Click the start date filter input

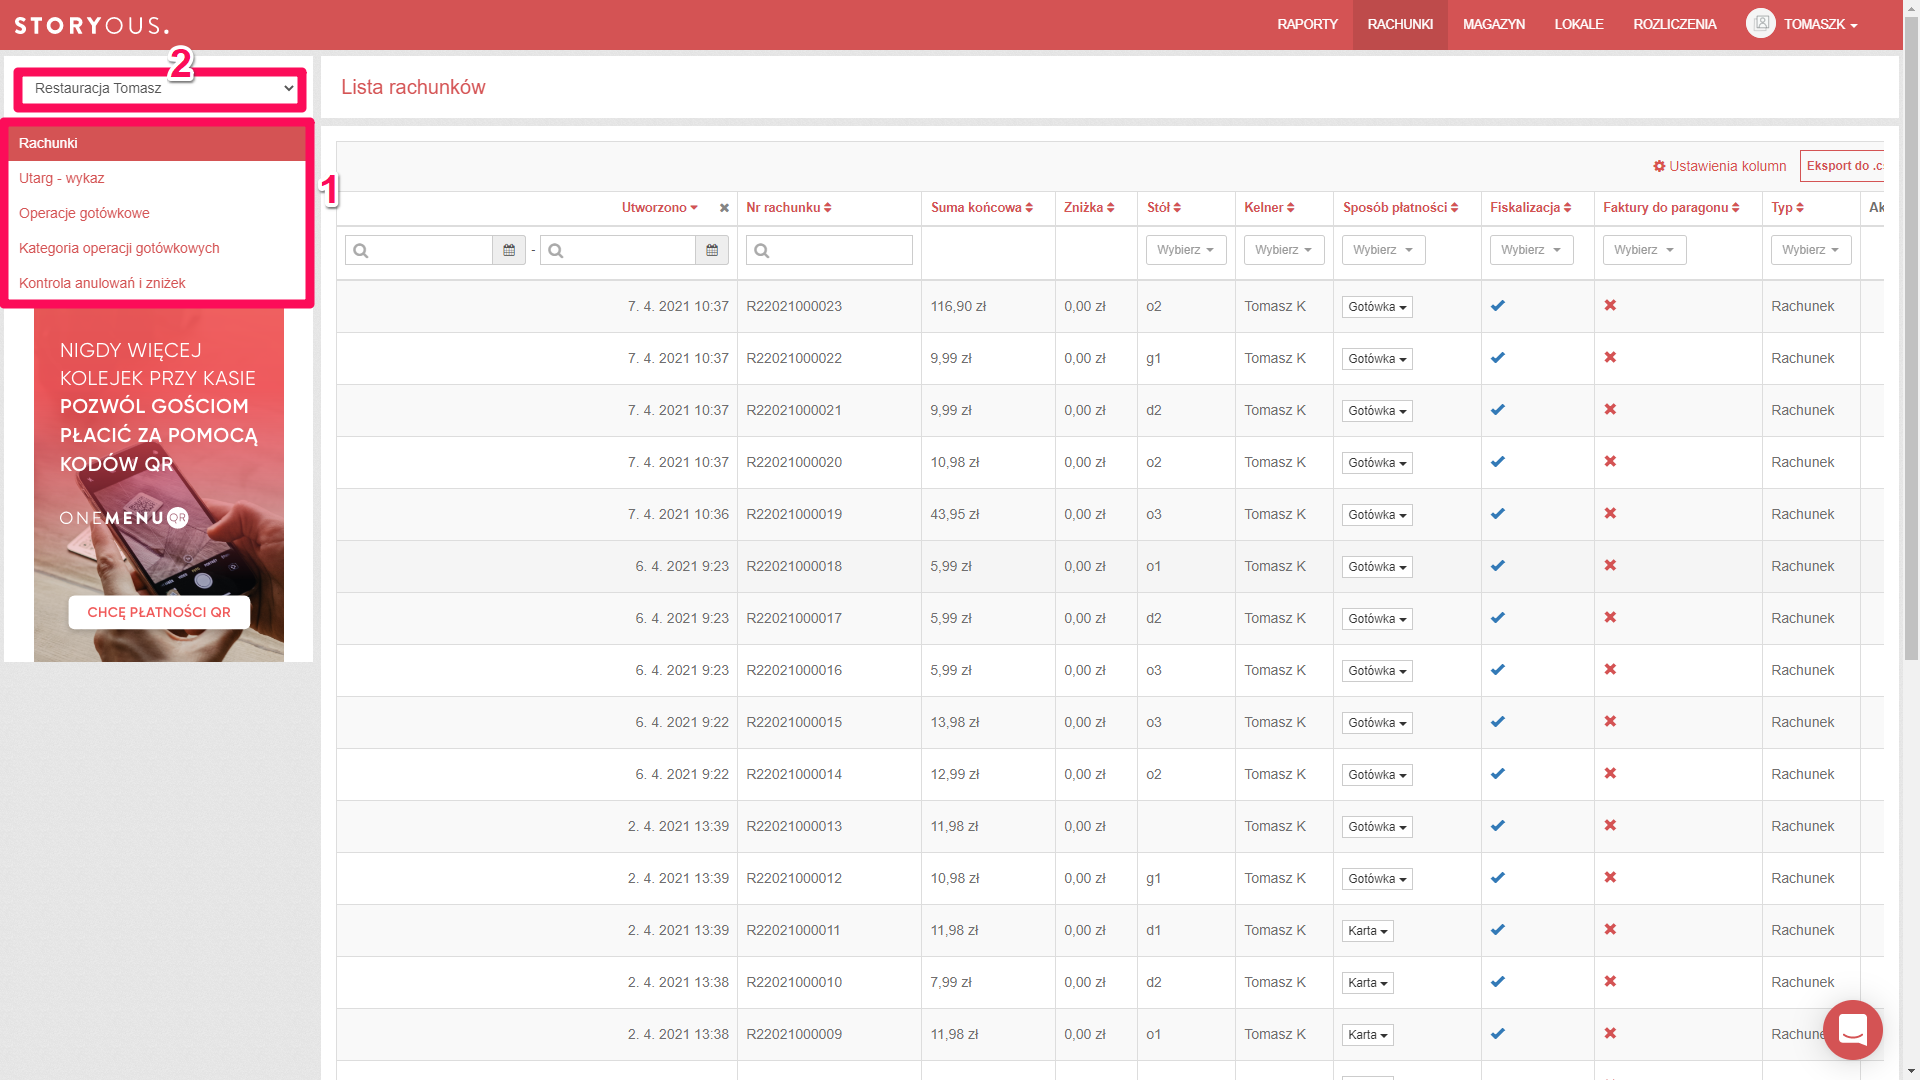[419, 250]
